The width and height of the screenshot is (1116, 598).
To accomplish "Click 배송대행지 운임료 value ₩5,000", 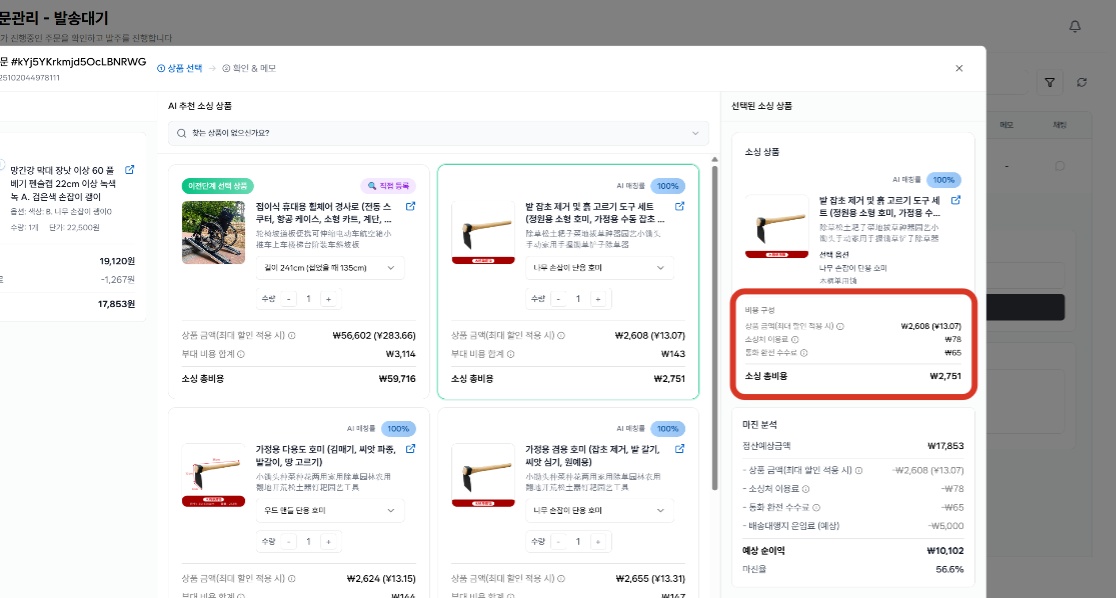I will (947, 526).
